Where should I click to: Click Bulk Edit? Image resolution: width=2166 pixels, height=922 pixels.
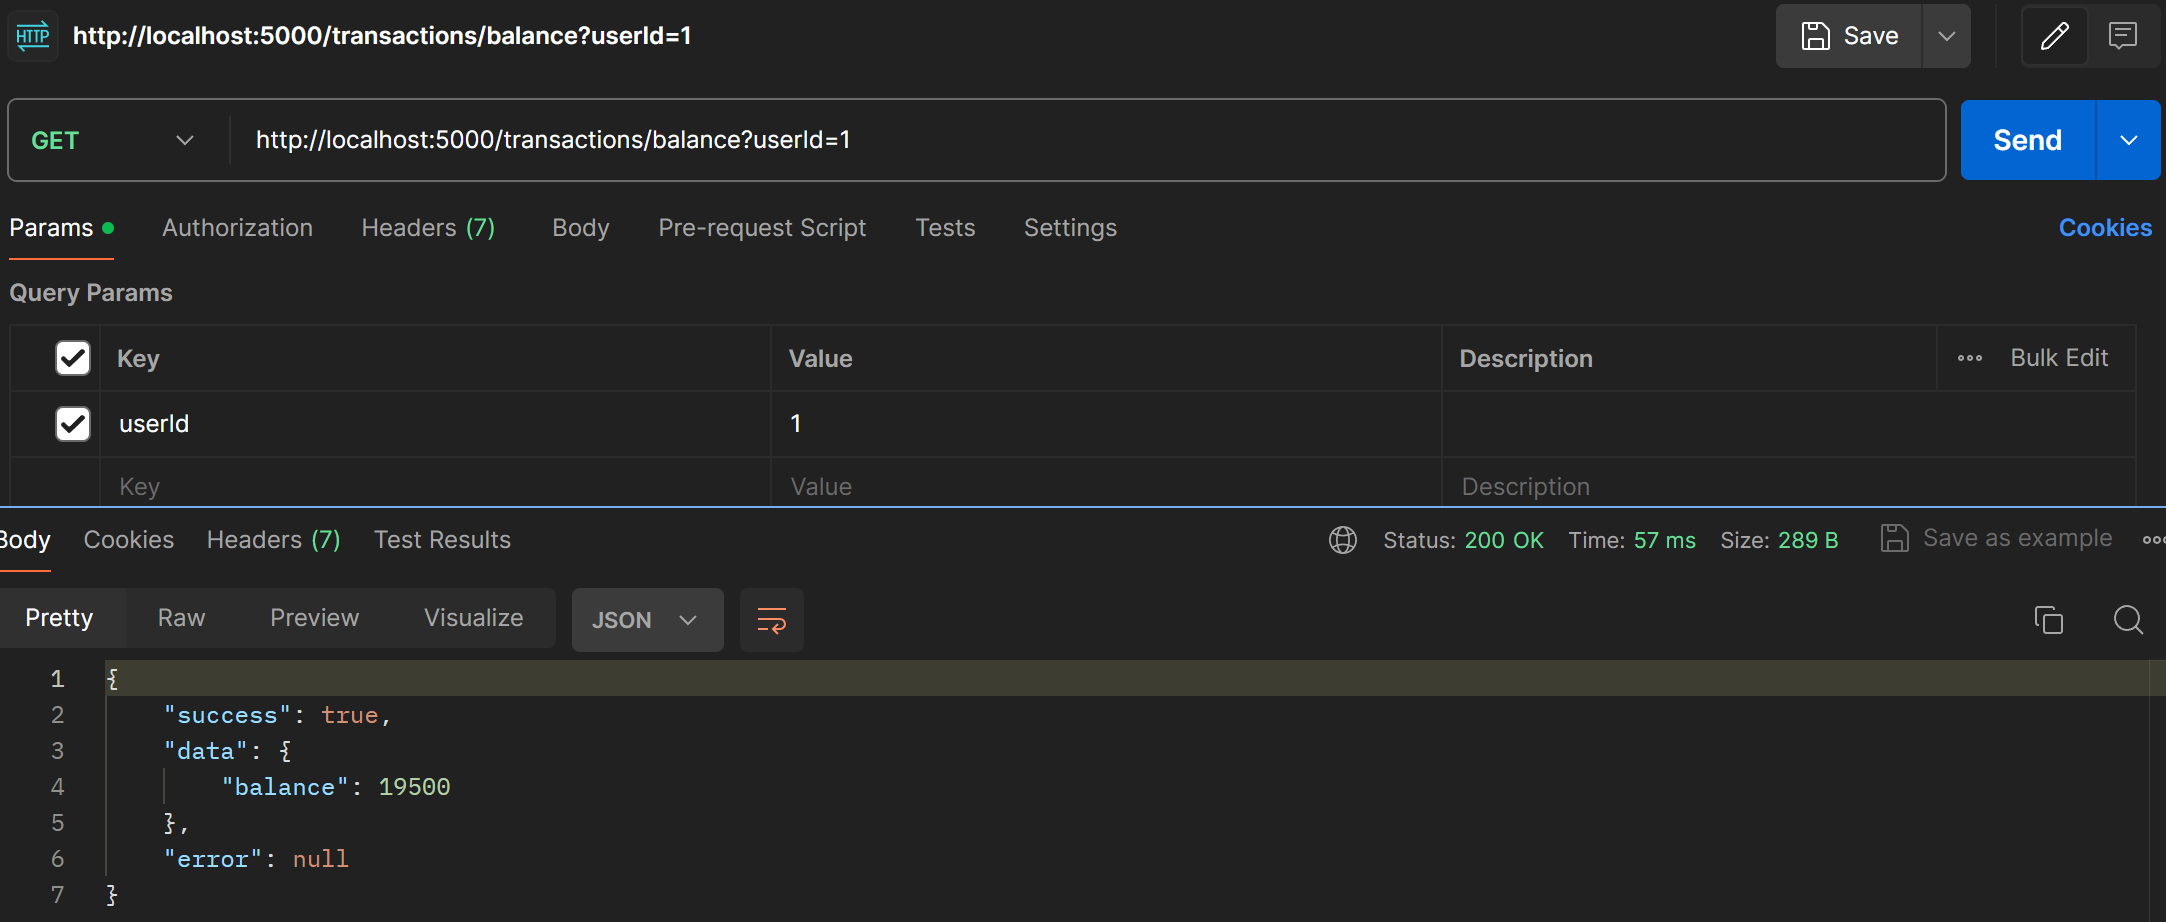click(x=2059, y=358)
